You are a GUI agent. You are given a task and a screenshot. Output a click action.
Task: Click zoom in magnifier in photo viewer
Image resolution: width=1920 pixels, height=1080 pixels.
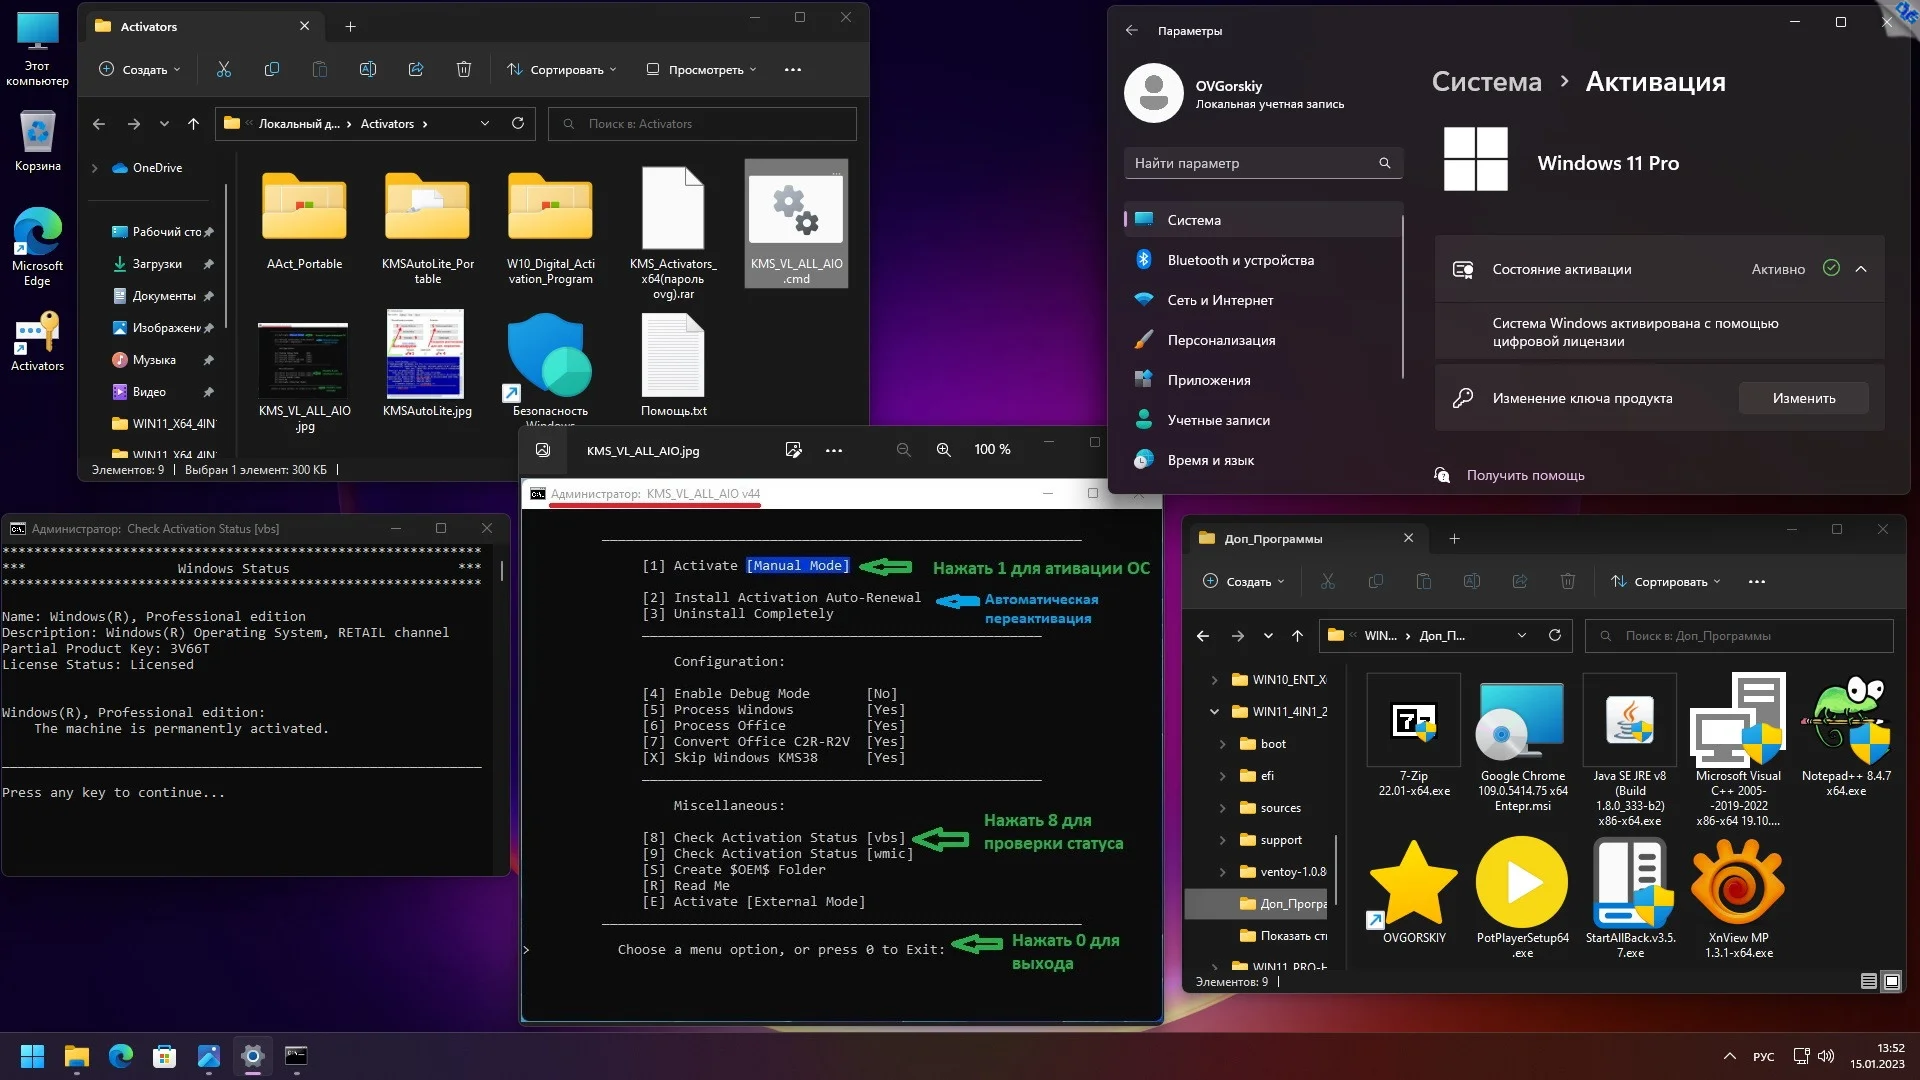click(943, 450)
